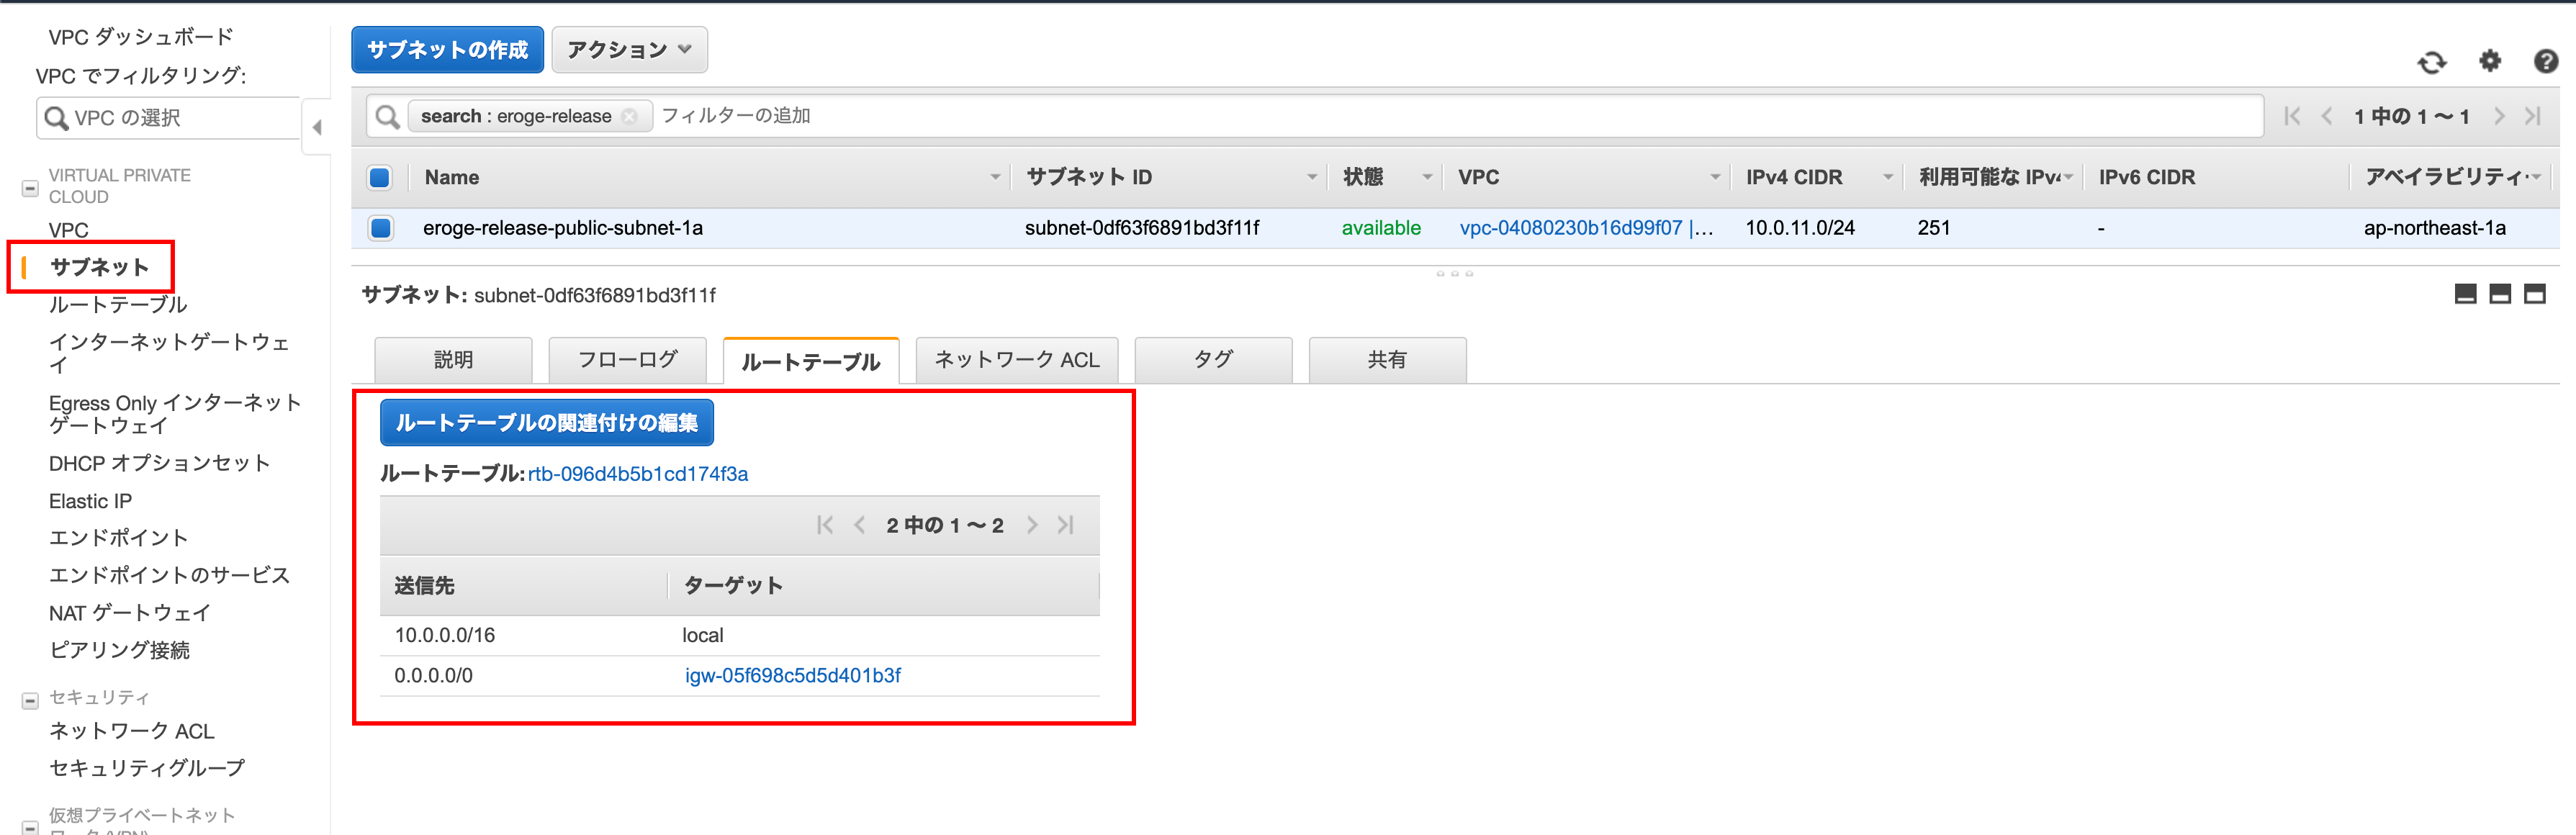
Task: Click the help question mark icon
Action: pos(2545,62)
